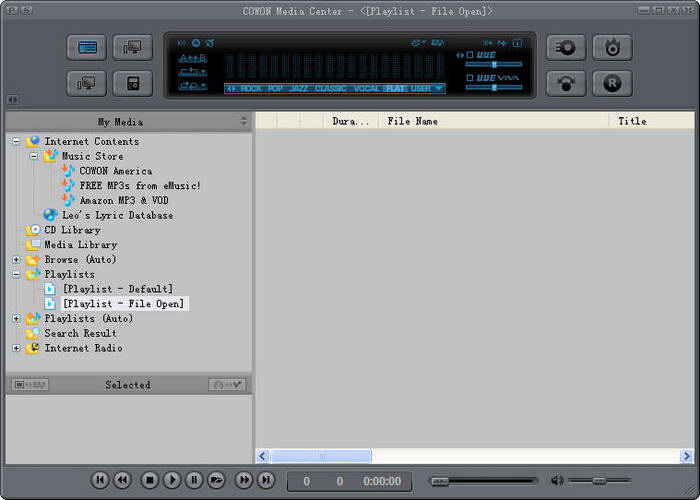Open COWON America music store
The width and height of the screenshot is (700, 500).
[x=116, y=171]
